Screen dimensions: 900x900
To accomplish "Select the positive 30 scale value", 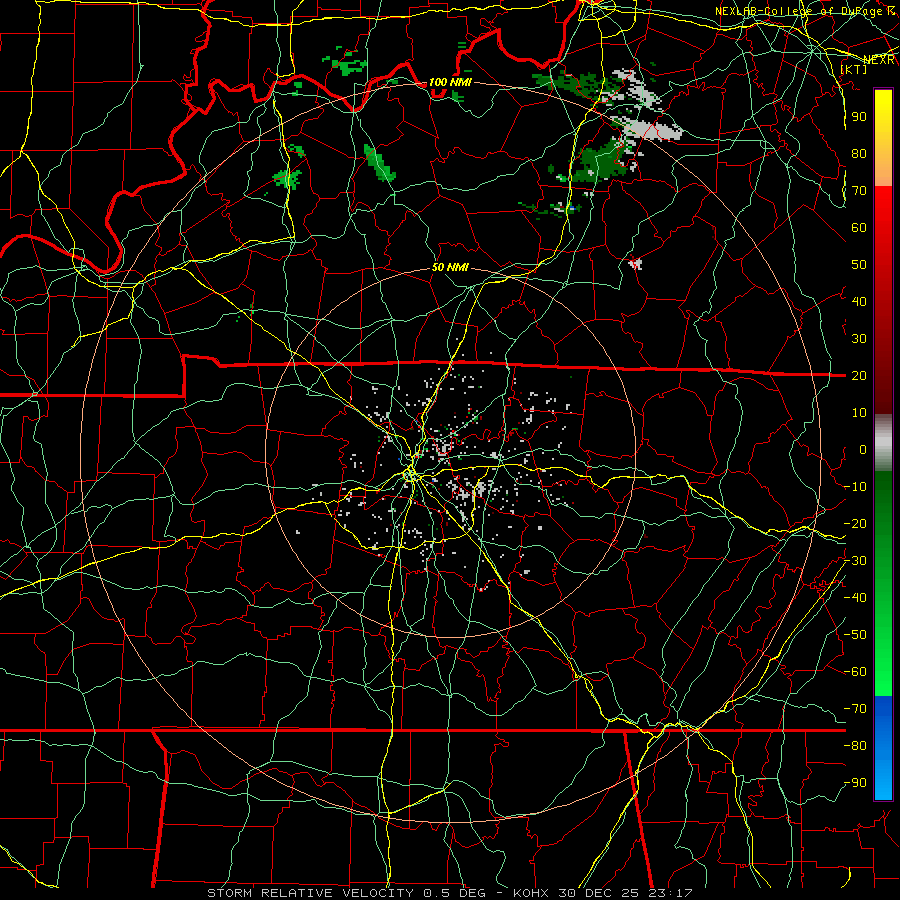I will click(859, 339).
